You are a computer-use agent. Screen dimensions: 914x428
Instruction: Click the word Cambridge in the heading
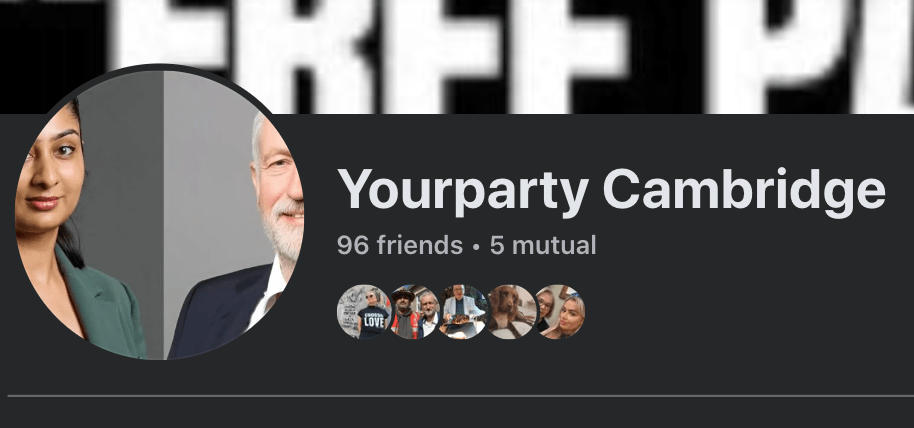tap(744, 189)
